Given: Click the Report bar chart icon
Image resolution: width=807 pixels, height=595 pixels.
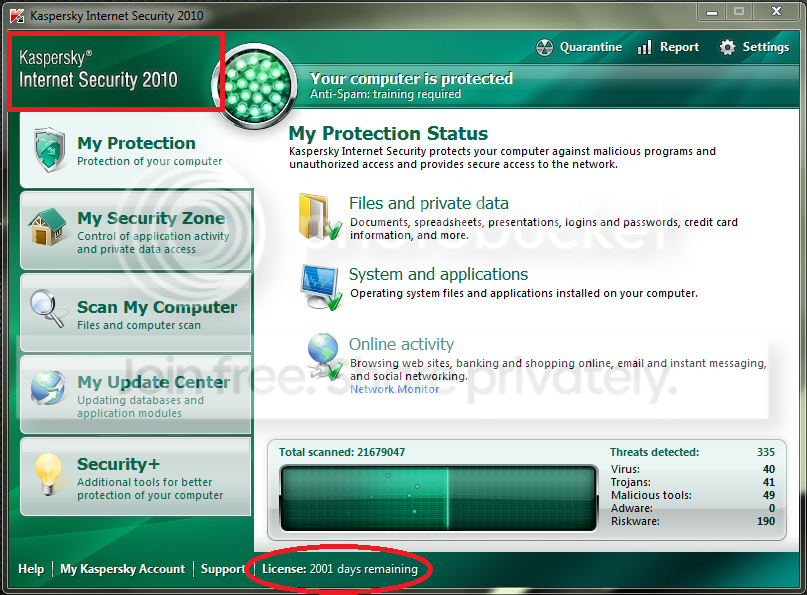Looking at the screenshot, I should point(644,47).
